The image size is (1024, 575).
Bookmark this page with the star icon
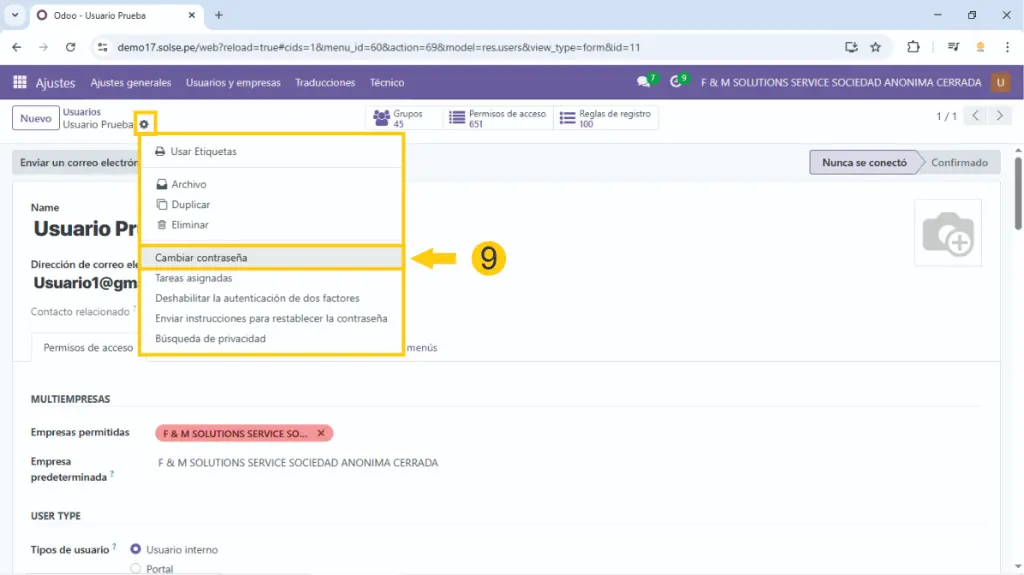click(876, 47)
